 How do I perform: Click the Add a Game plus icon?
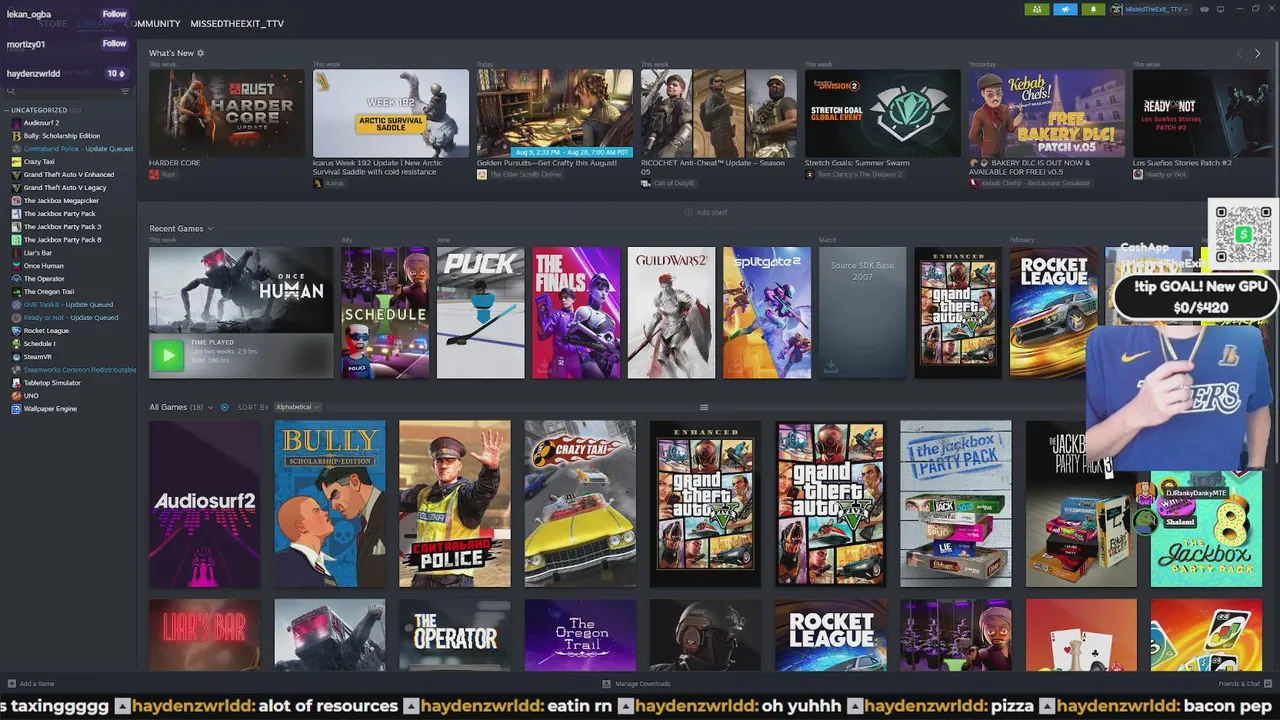pos(10,684)
